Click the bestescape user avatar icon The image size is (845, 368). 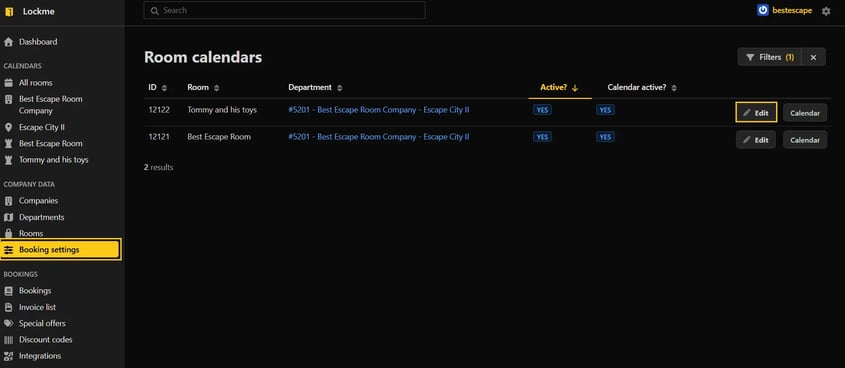(763, 10)
